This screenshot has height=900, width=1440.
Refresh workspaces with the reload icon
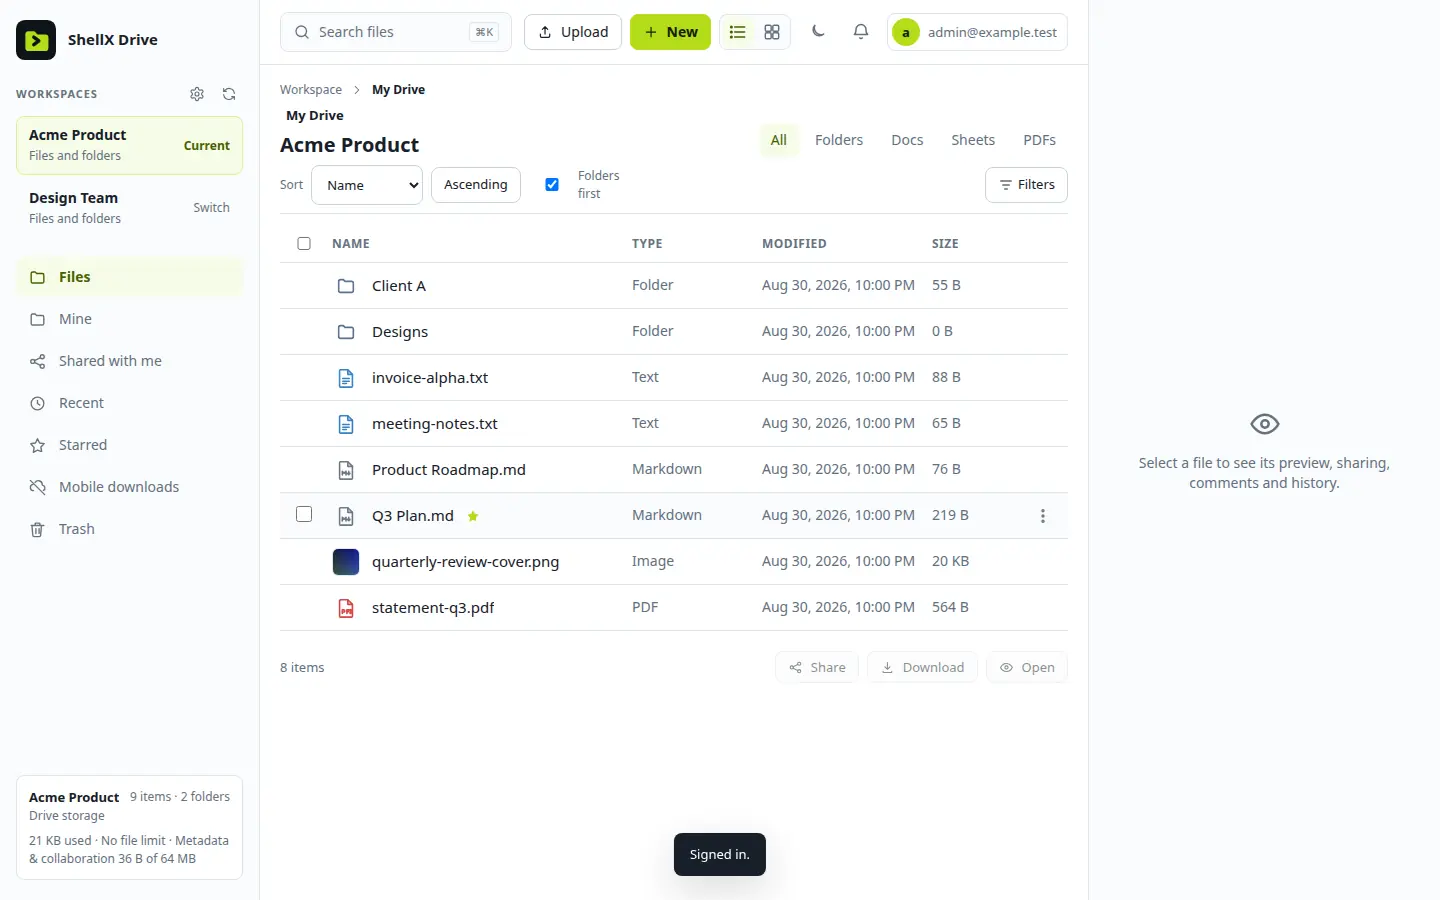[229, 94]
